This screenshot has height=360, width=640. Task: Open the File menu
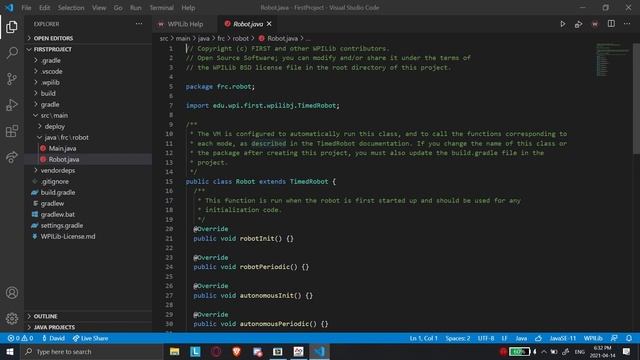pyautogui.click(x=26, y=7)
